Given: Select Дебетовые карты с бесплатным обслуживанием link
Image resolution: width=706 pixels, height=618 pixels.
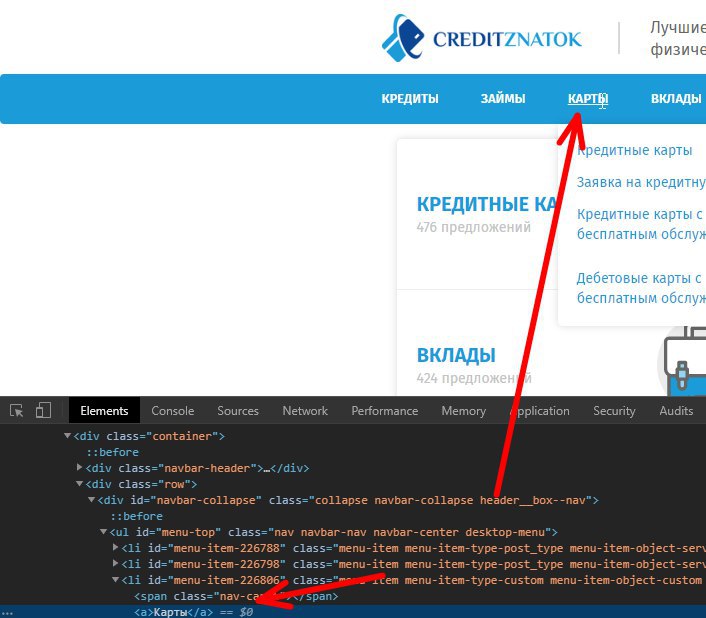Looking at the screenshot, I should click(641, 288).
